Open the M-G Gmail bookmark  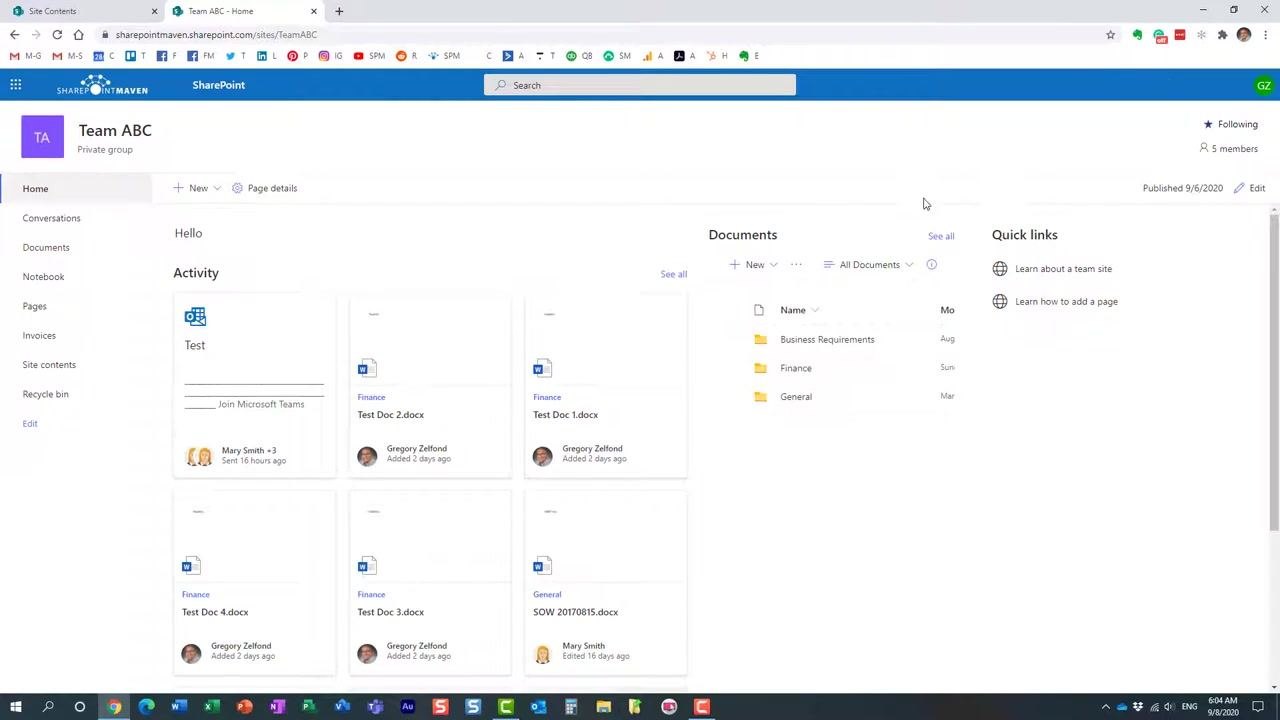pyautogui.click(x=26, y=56)
